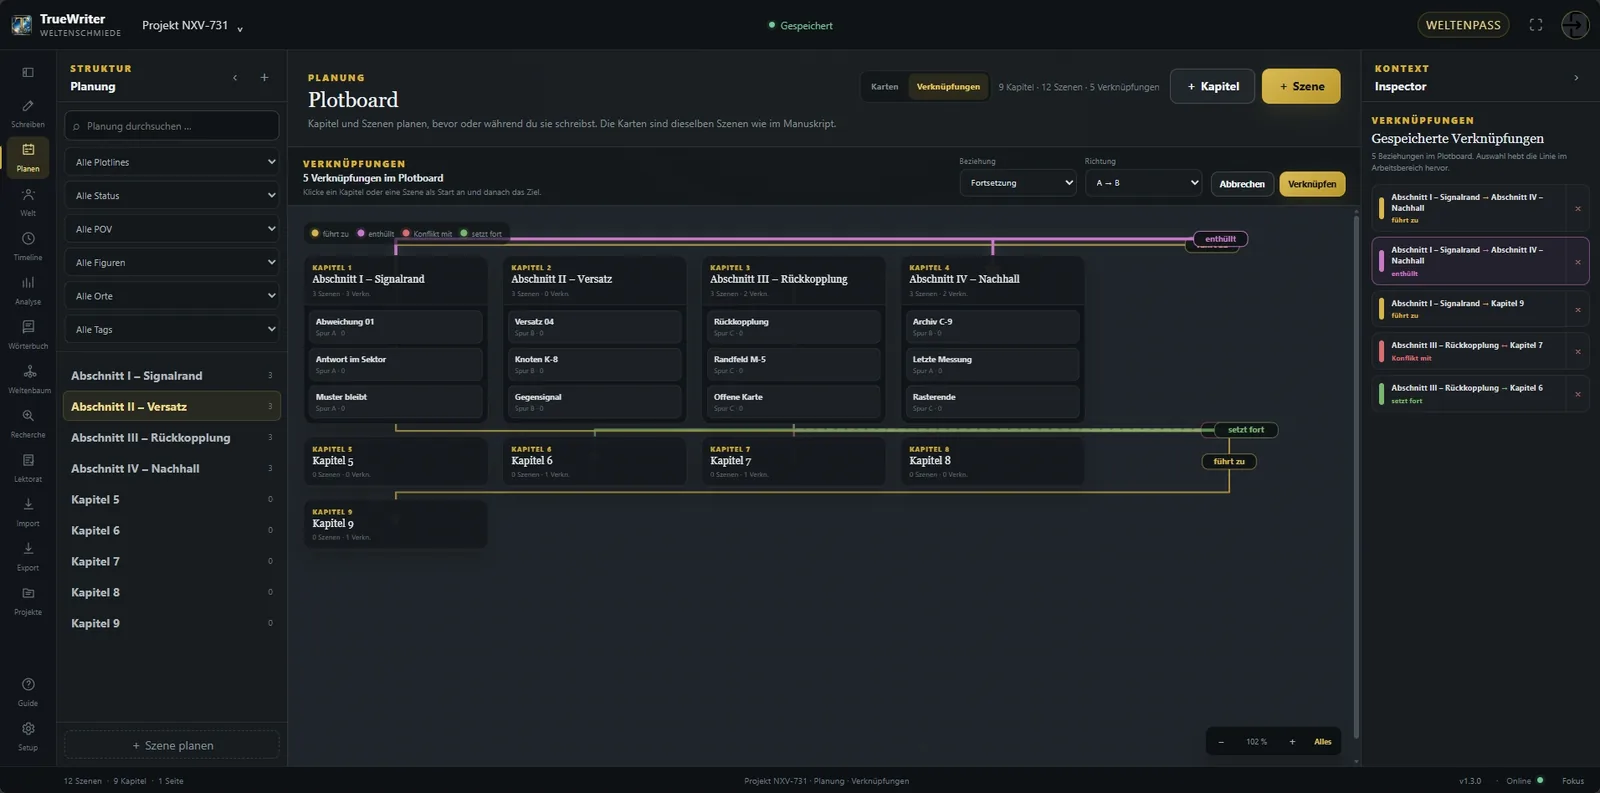
Task: Click the Abbrechen button
Action: click(x=1242, y=184)
